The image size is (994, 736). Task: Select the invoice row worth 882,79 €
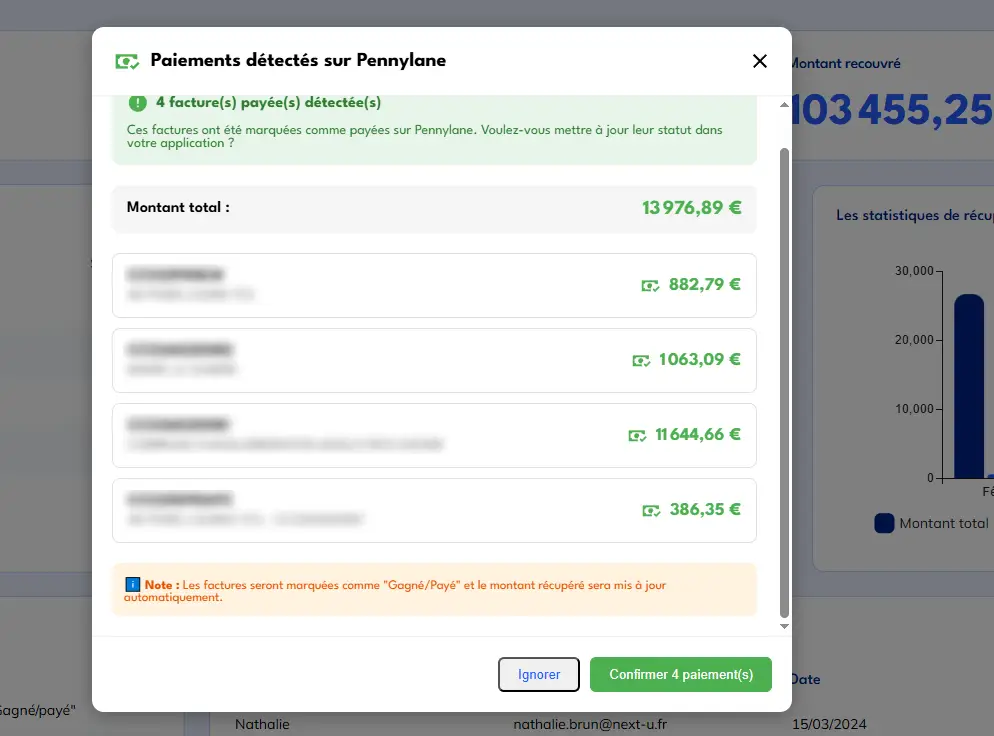click(434, 285)
